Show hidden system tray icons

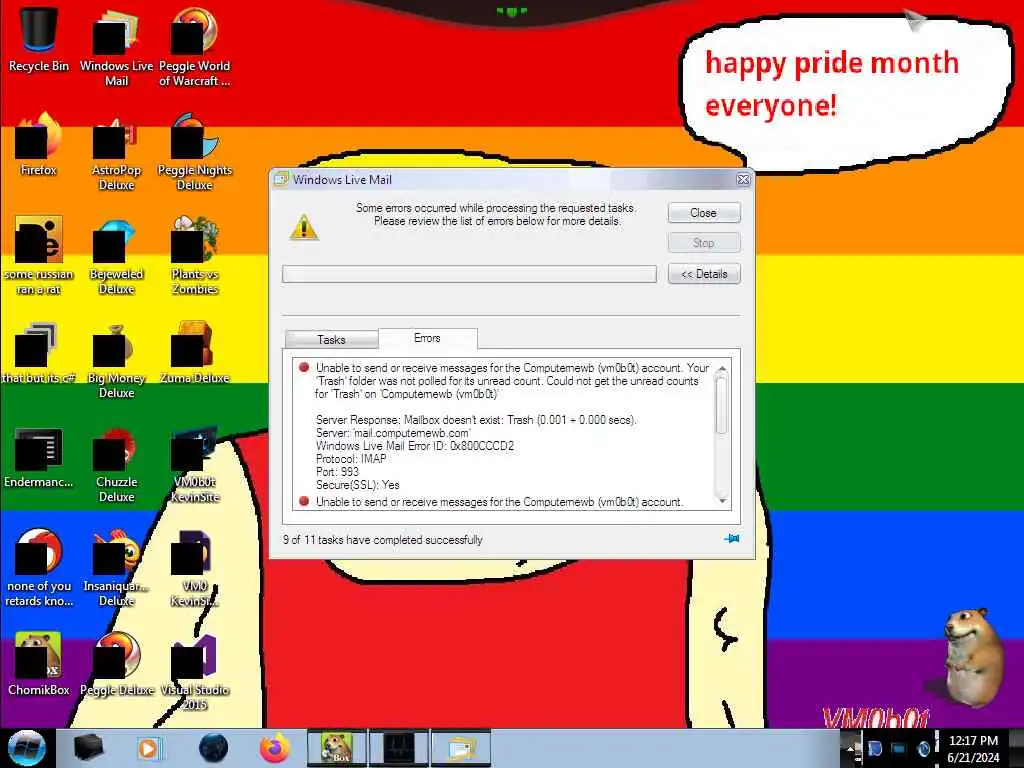[x=850, y=748]
